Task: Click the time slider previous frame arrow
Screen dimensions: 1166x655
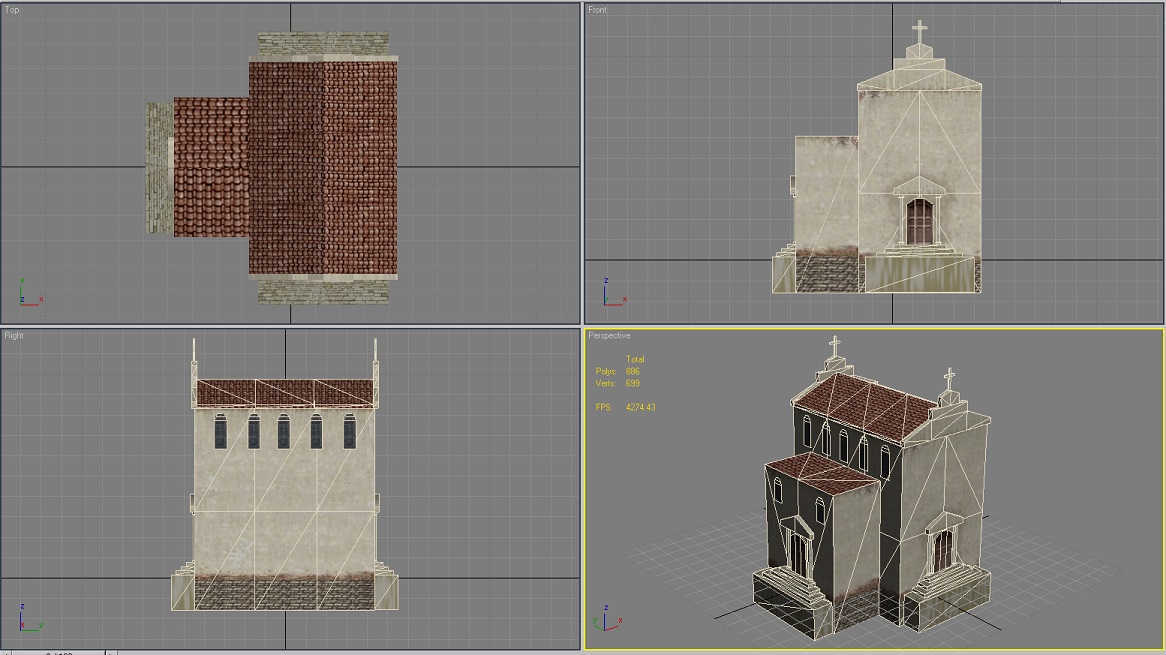Action: 4,653
